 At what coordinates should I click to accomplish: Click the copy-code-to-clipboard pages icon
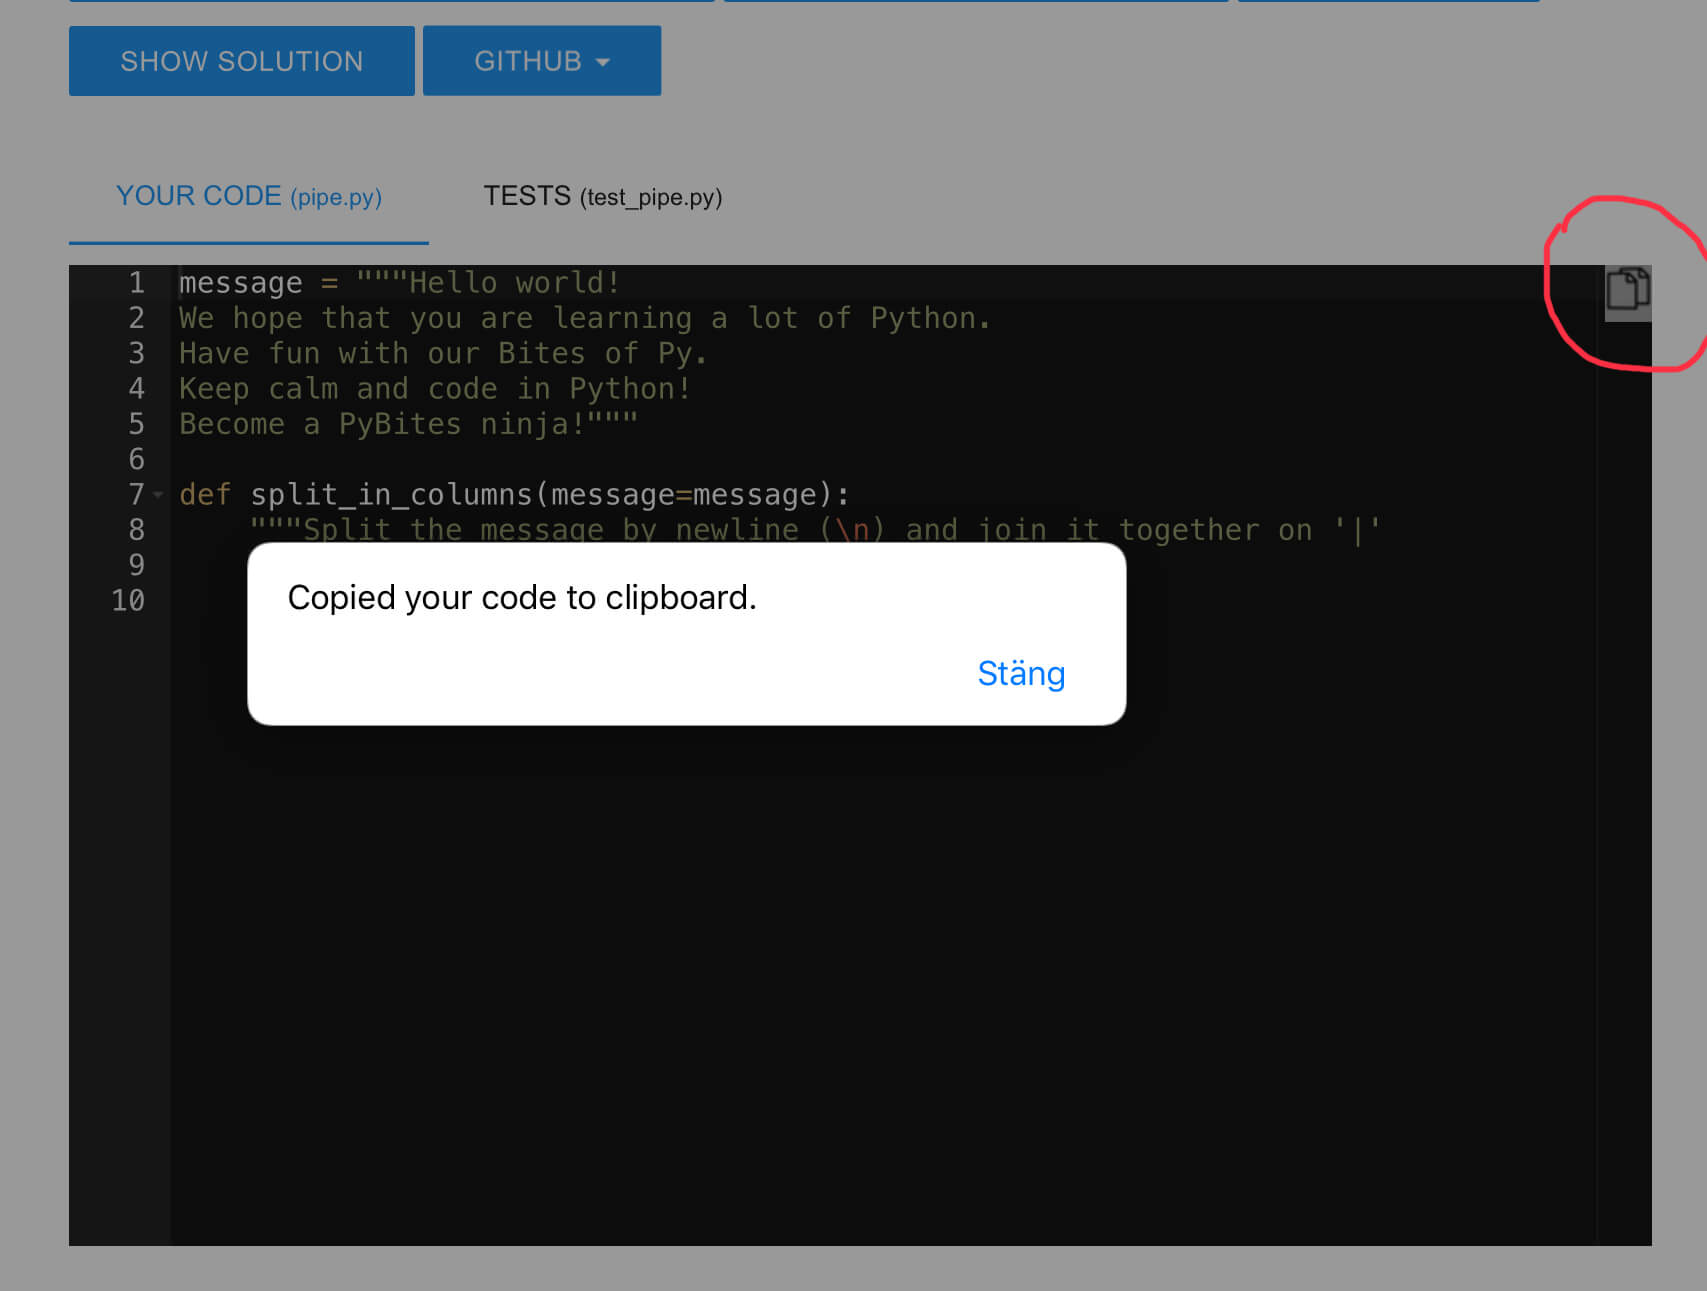click(x=1627, y=290)
